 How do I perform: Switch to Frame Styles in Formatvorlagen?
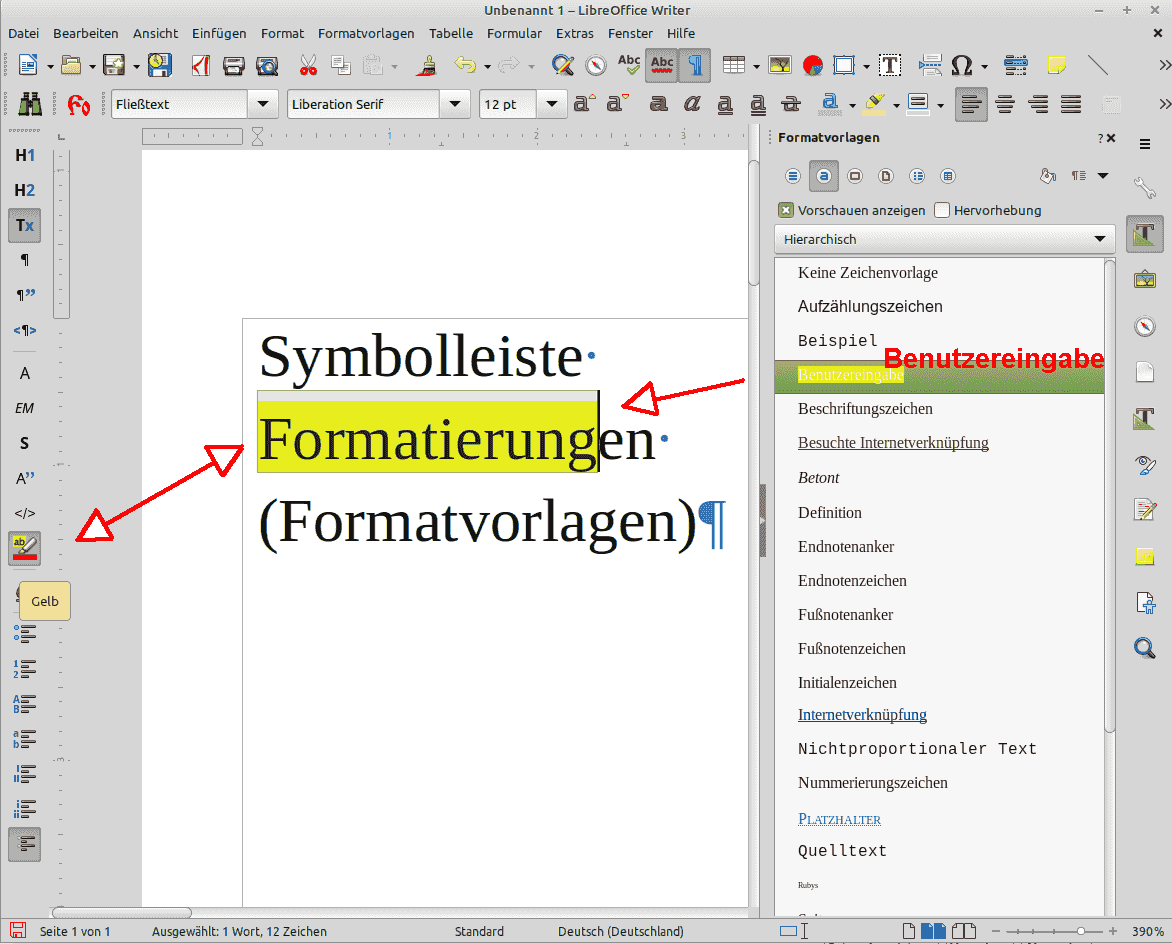pyautogui.click(x=855, y=176)
